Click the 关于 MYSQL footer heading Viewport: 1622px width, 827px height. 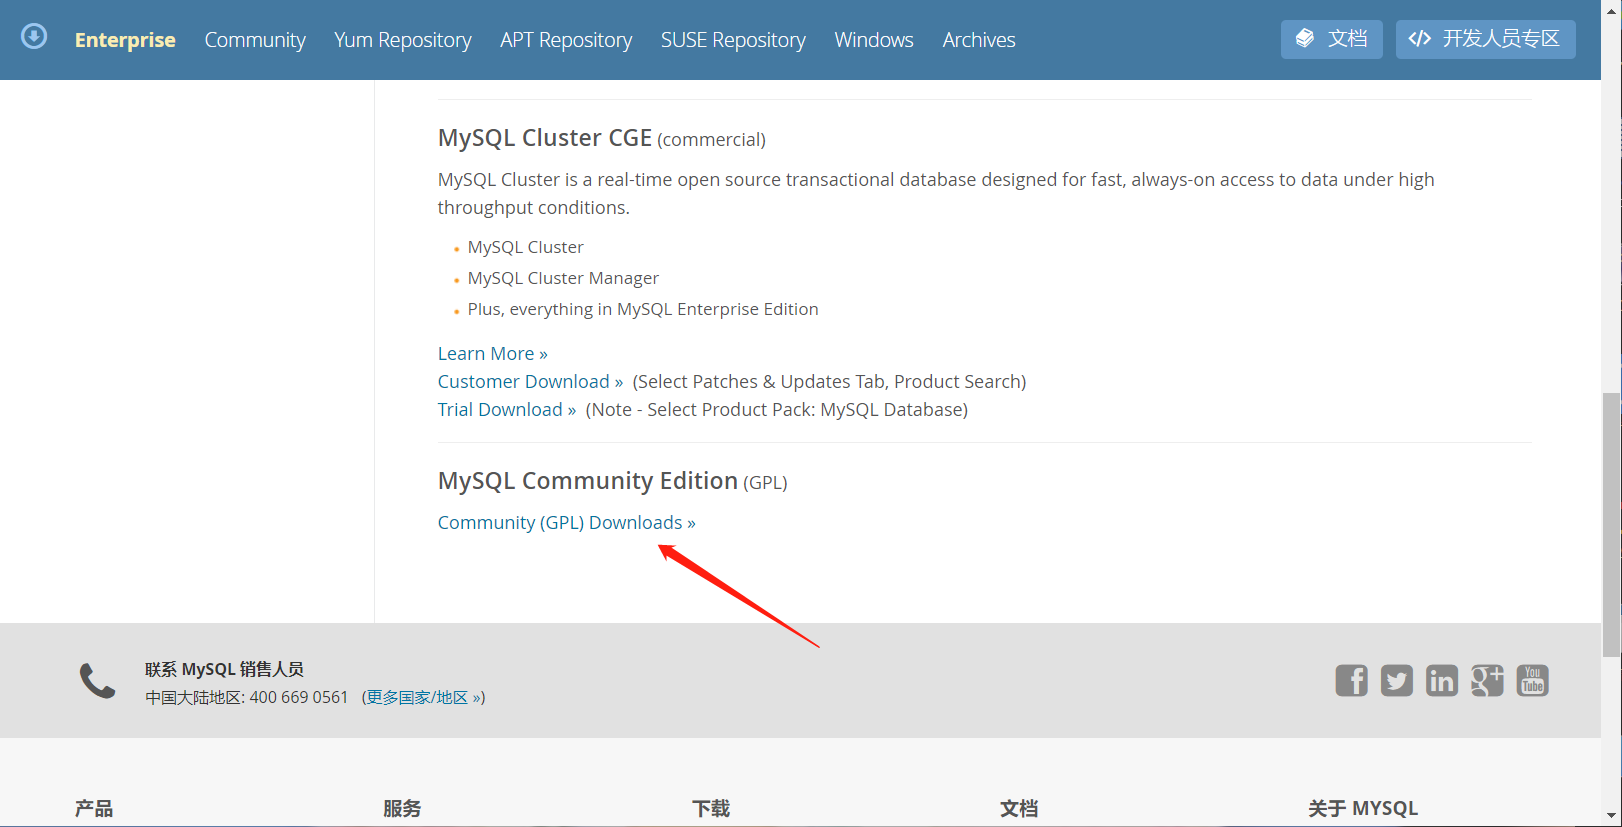1363,808
